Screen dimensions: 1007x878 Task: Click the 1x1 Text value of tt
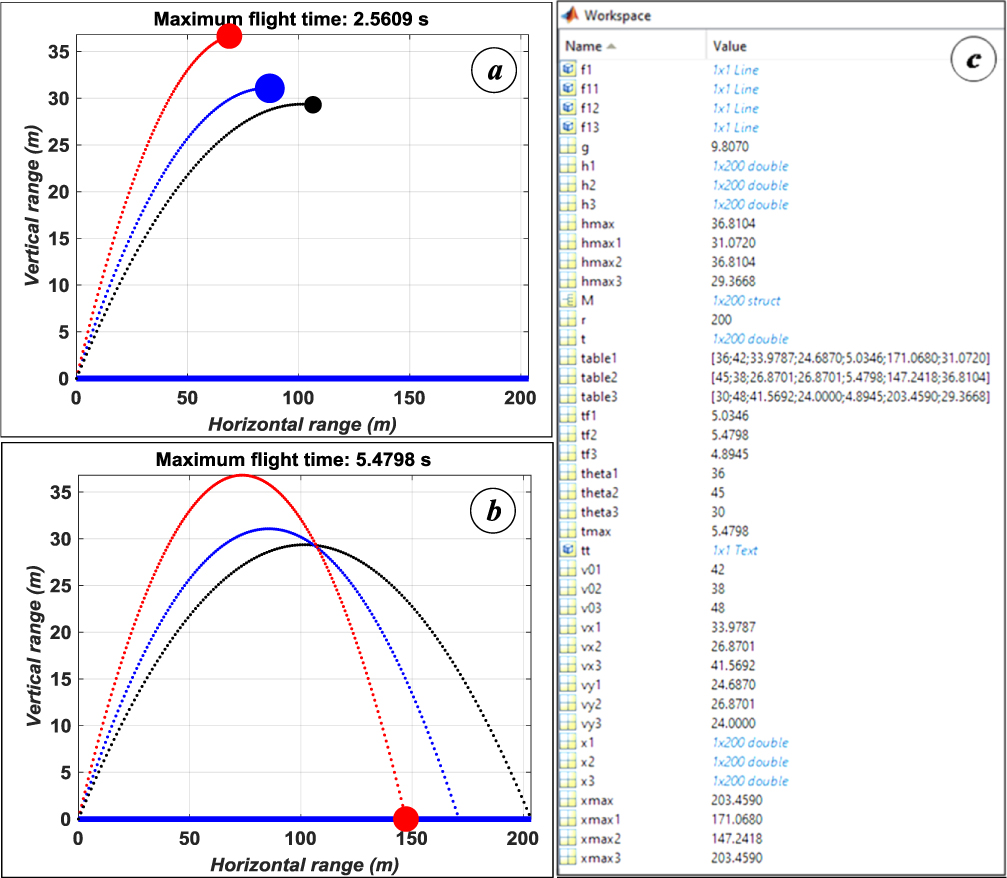click(735, 550)
